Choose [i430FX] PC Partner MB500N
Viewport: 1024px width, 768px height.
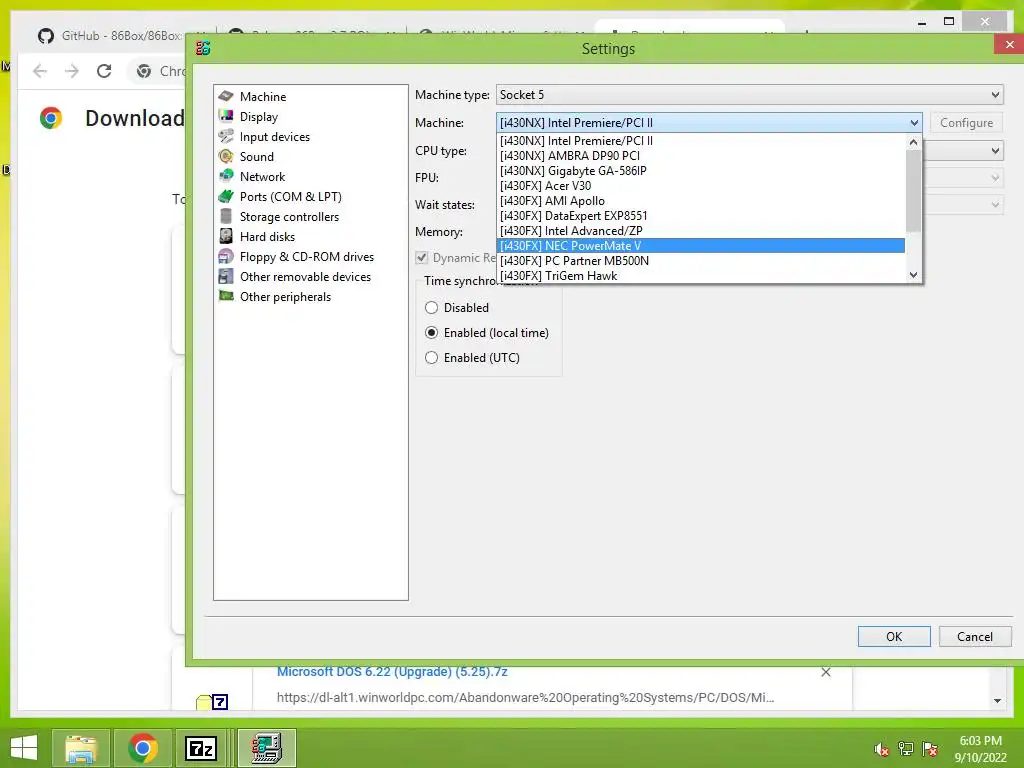click(x=701, y=261)
